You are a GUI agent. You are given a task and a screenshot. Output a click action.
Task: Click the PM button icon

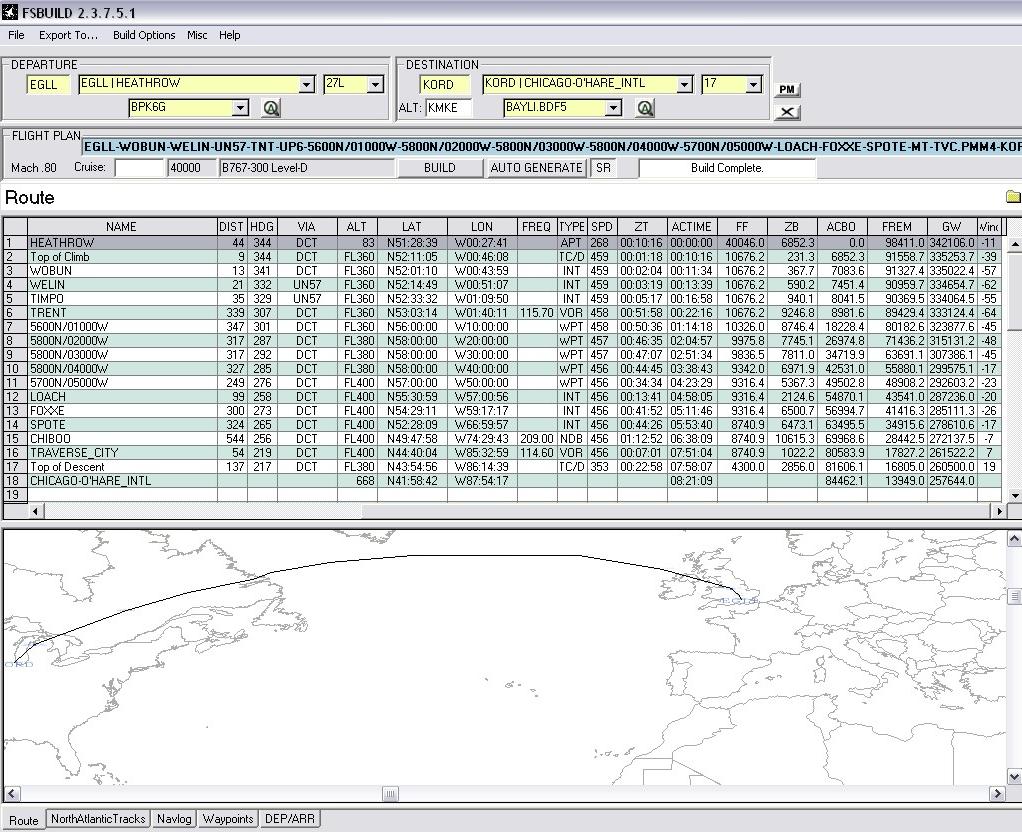pos(787,90)
